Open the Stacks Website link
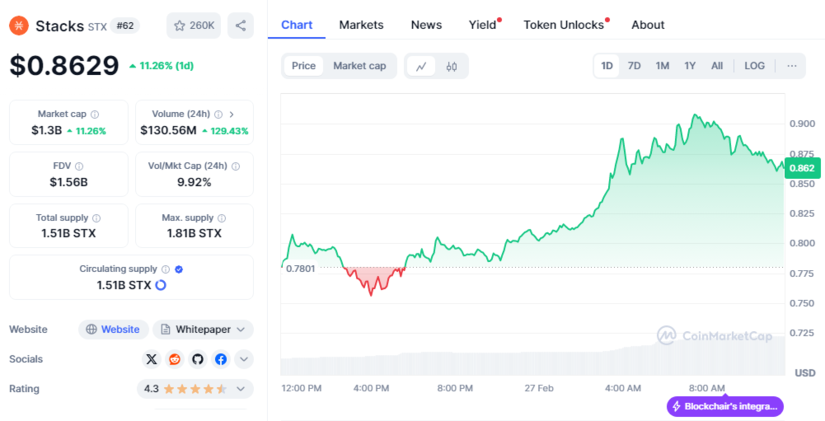 tap(113, 329)
